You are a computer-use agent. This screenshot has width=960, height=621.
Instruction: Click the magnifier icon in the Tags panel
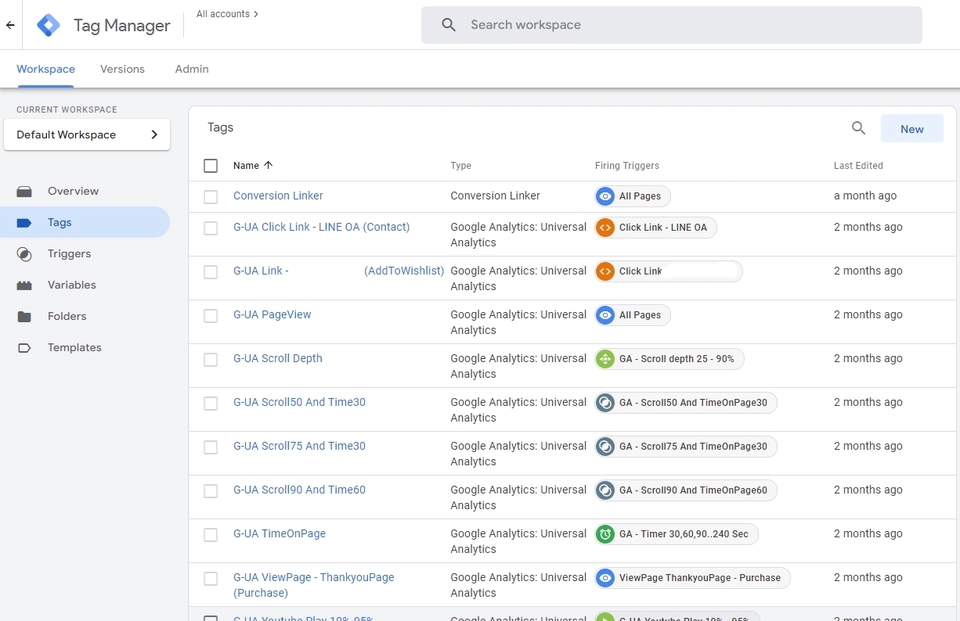point(858,128)
